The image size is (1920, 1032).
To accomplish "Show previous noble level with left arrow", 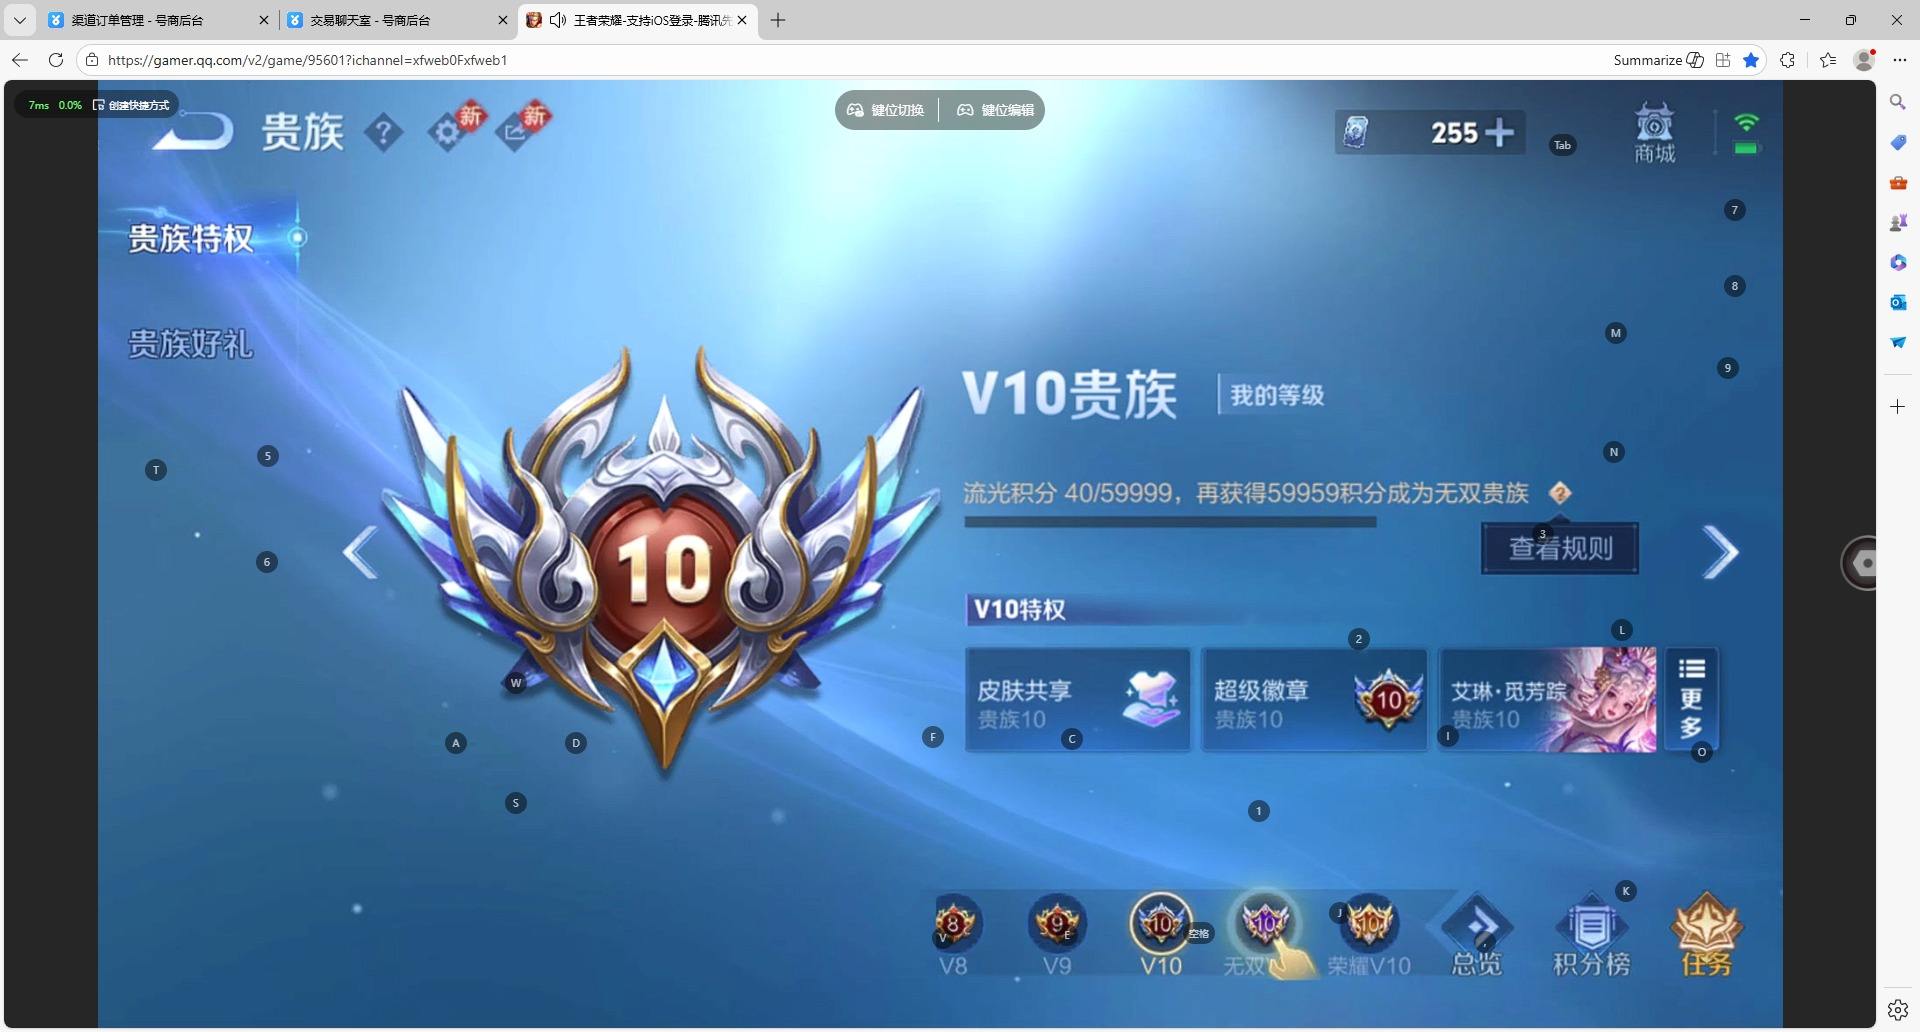I will tap(360, 552).
